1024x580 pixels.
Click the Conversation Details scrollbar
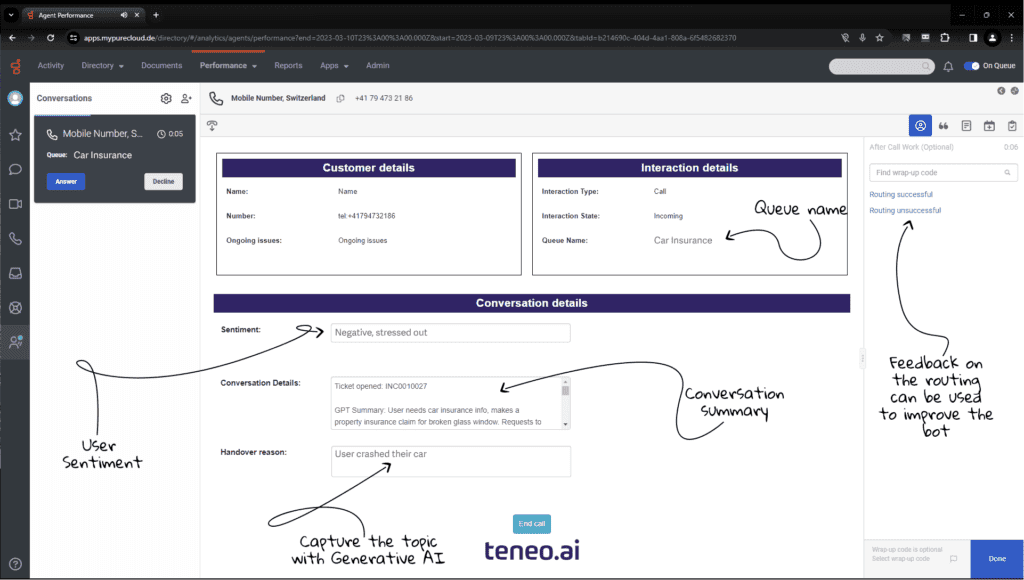click(565, 402)
